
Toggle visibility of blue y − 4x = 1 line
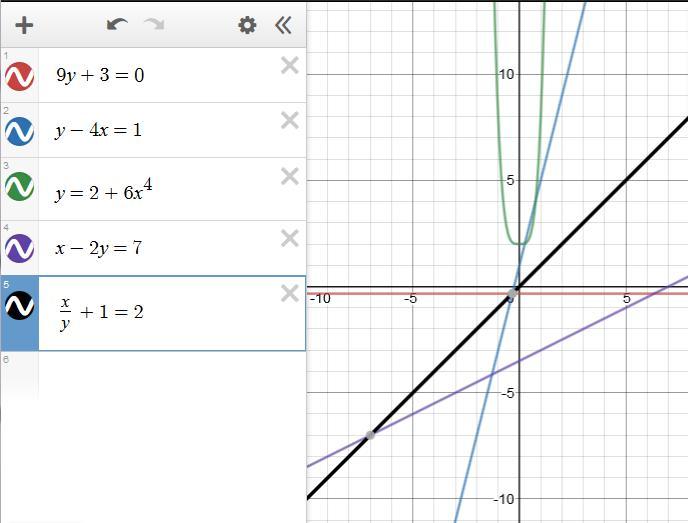tap(19, 131)
